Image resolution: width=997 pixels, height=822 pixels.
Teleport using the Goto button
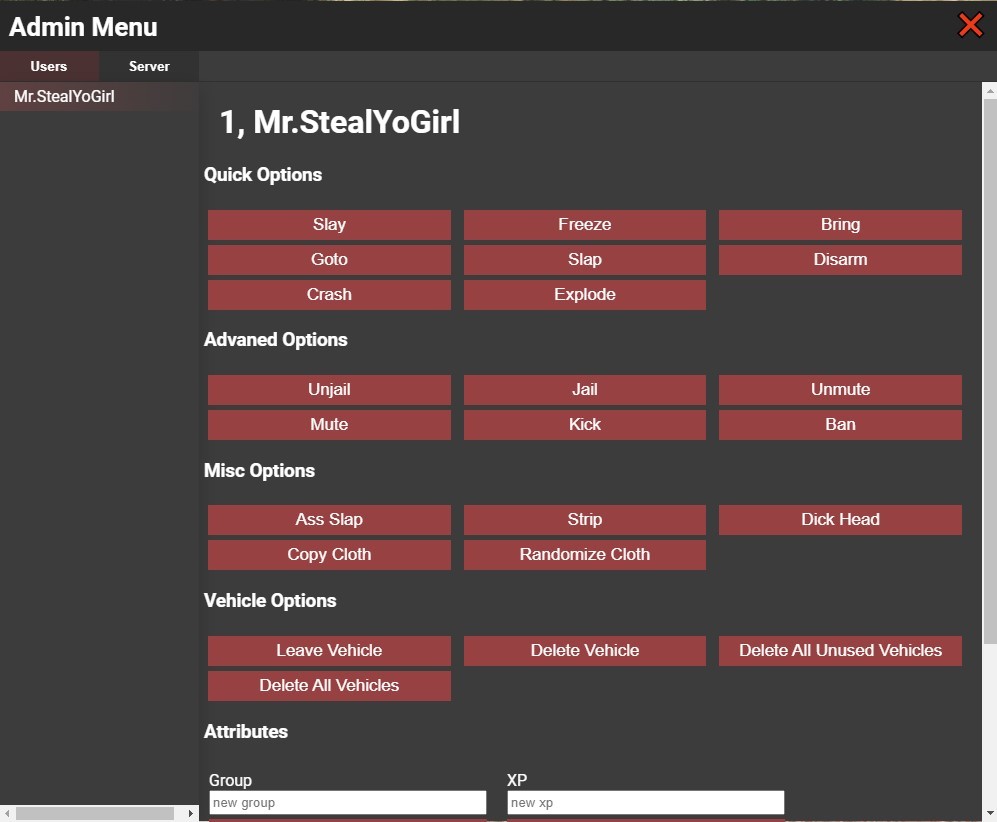click(x=329, y=260)
